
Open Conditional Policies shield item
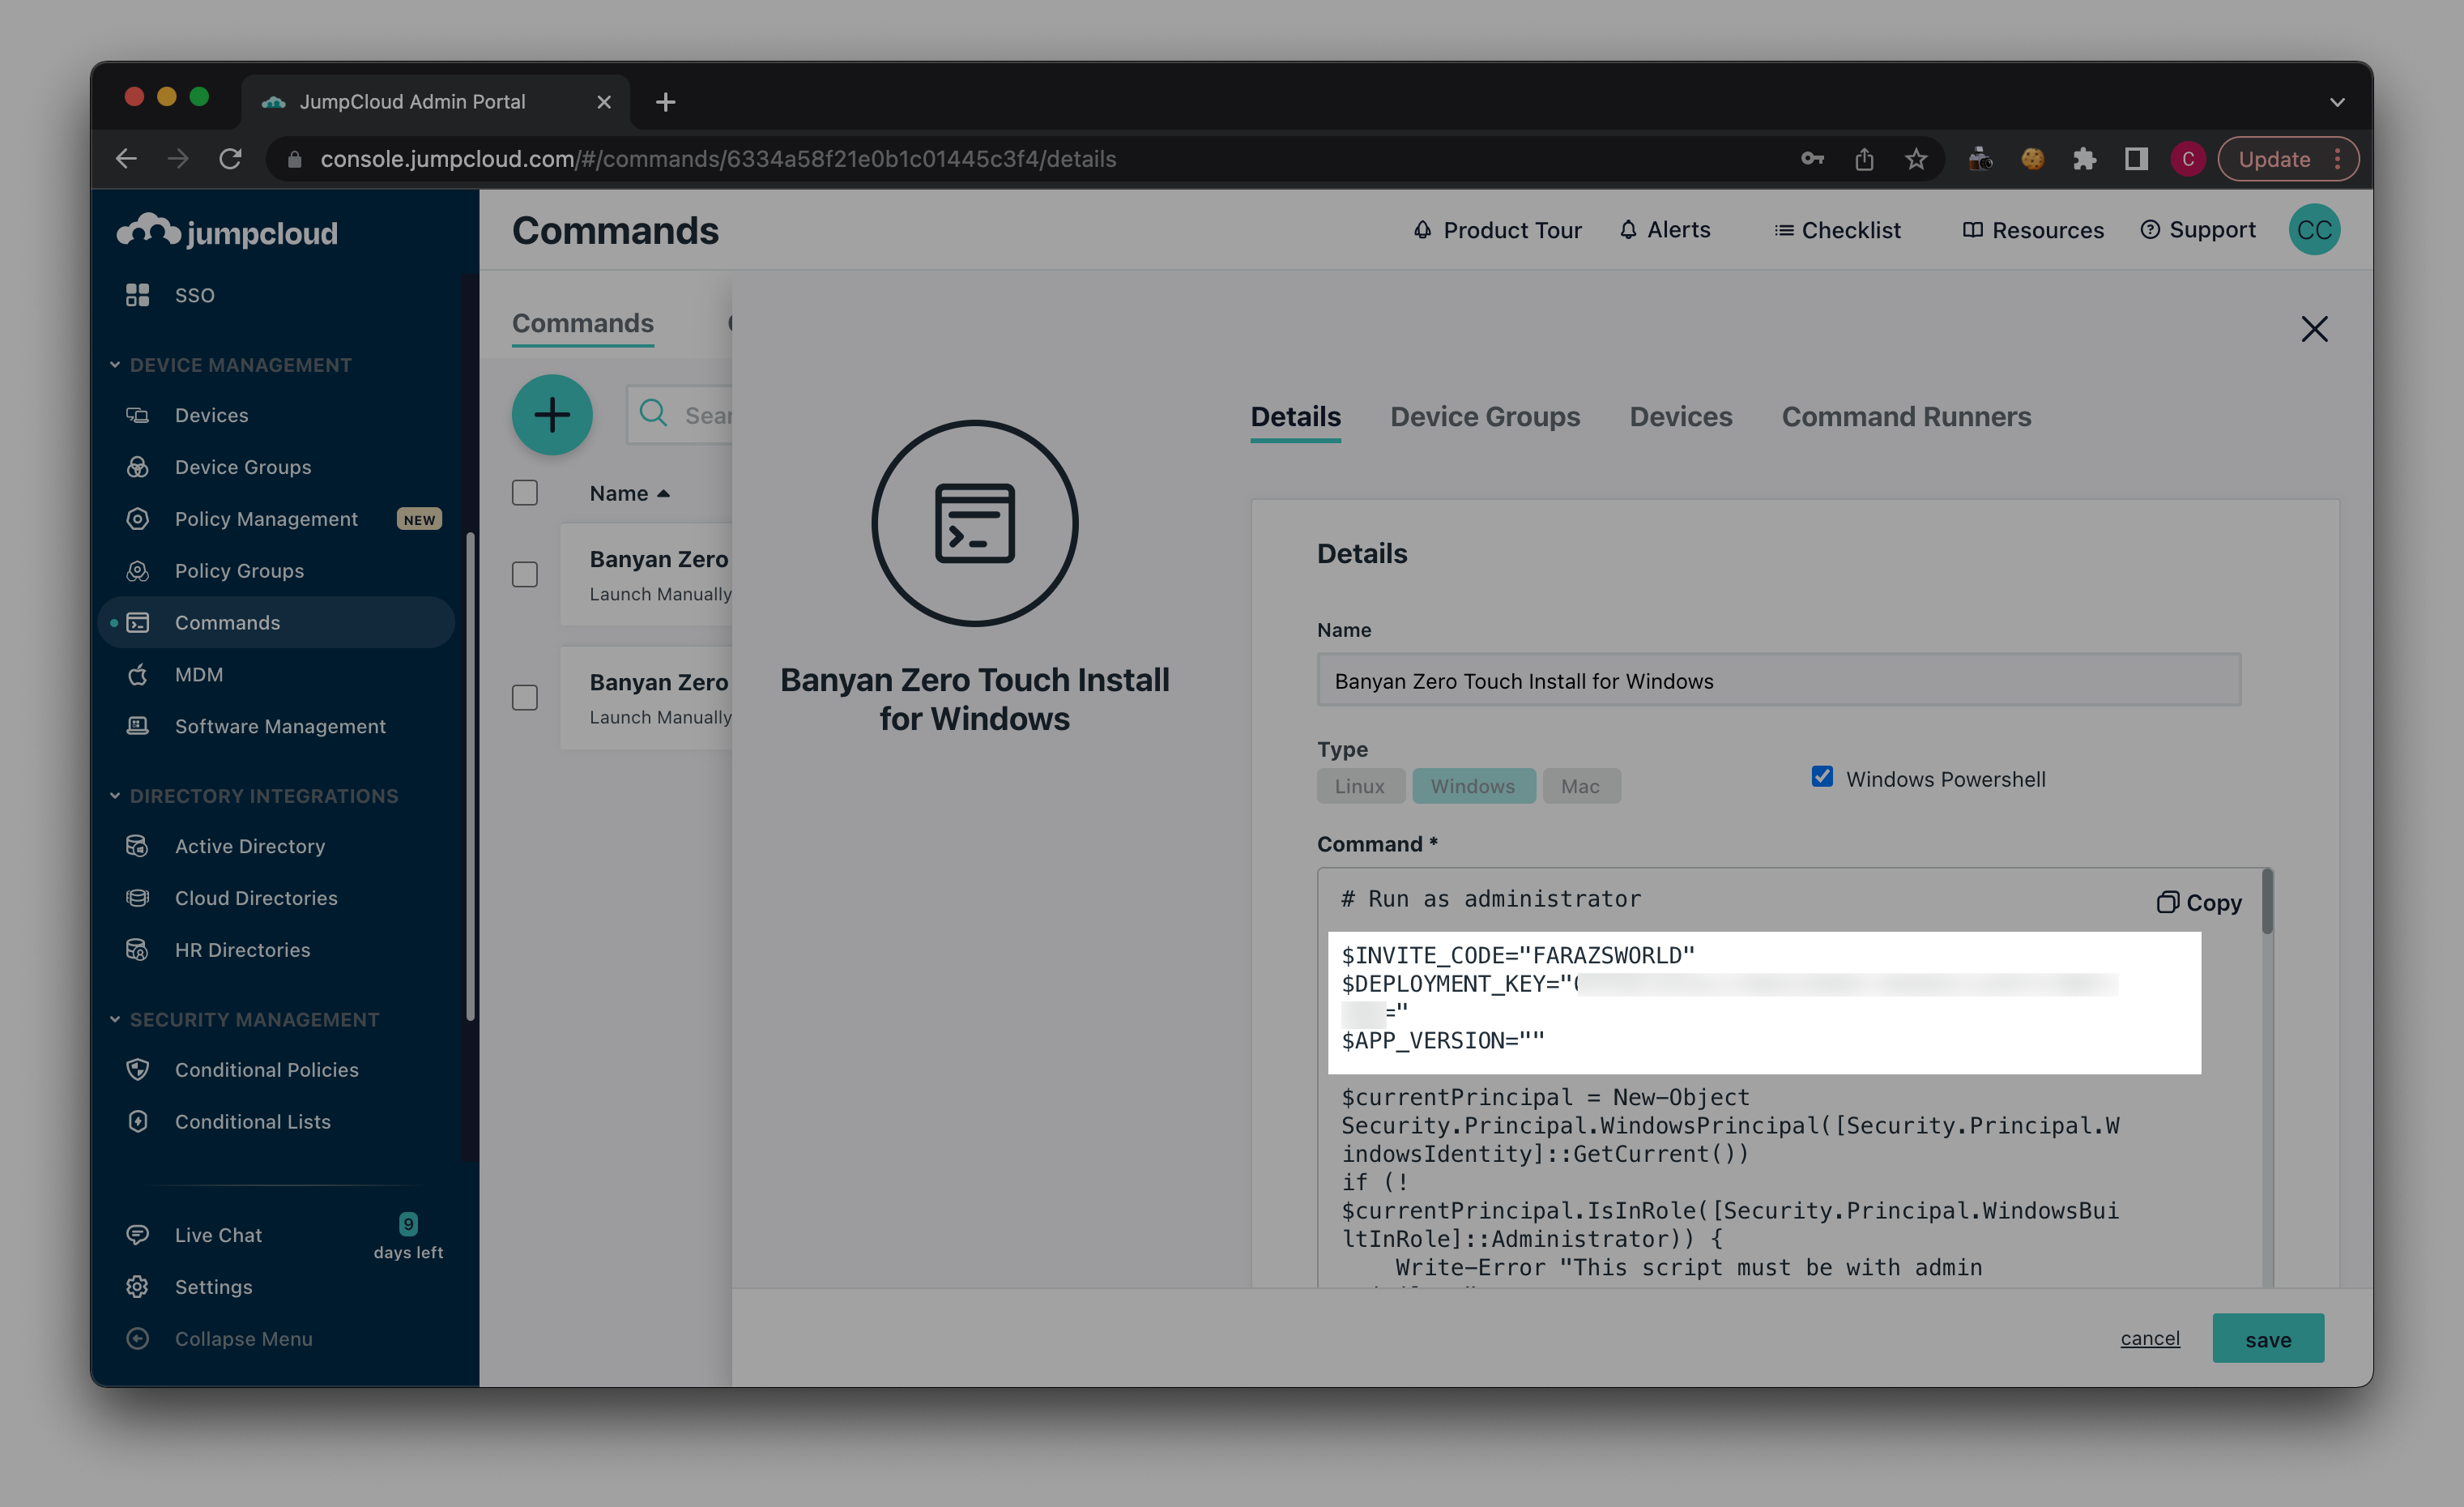point(138,1070)
